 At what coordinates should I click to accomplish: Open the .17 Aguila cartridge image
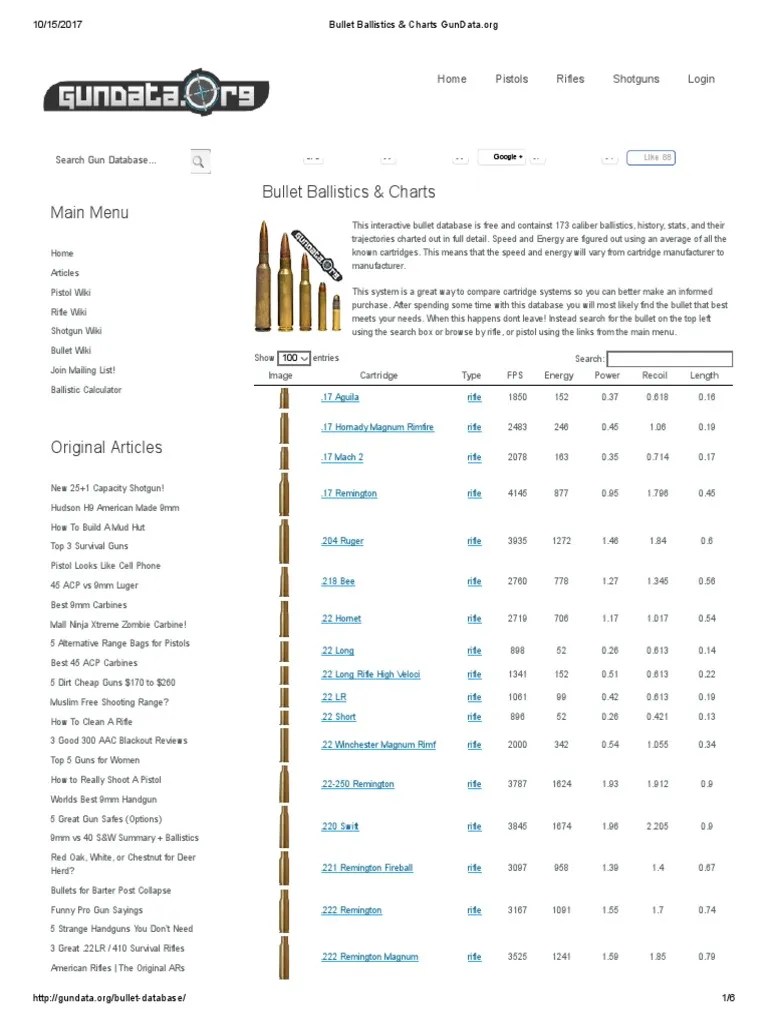point(284,398)
